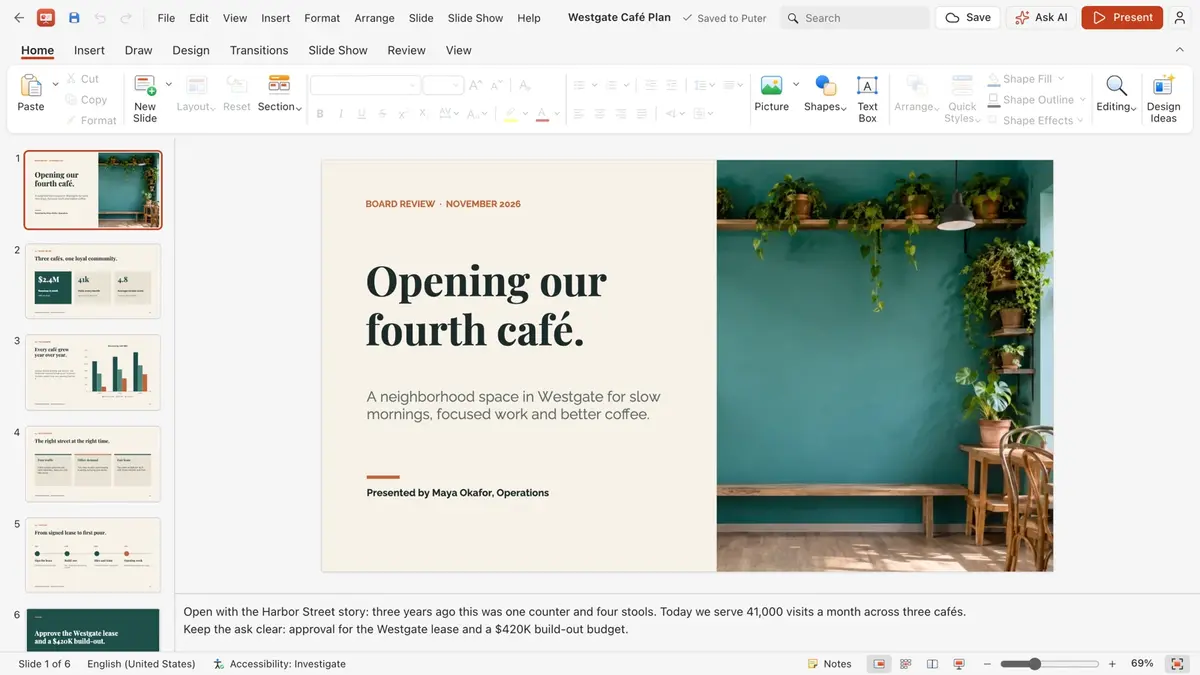The image size is (1200, 675).
Task: Switch to reading view
Action: [x=932, y=664]
